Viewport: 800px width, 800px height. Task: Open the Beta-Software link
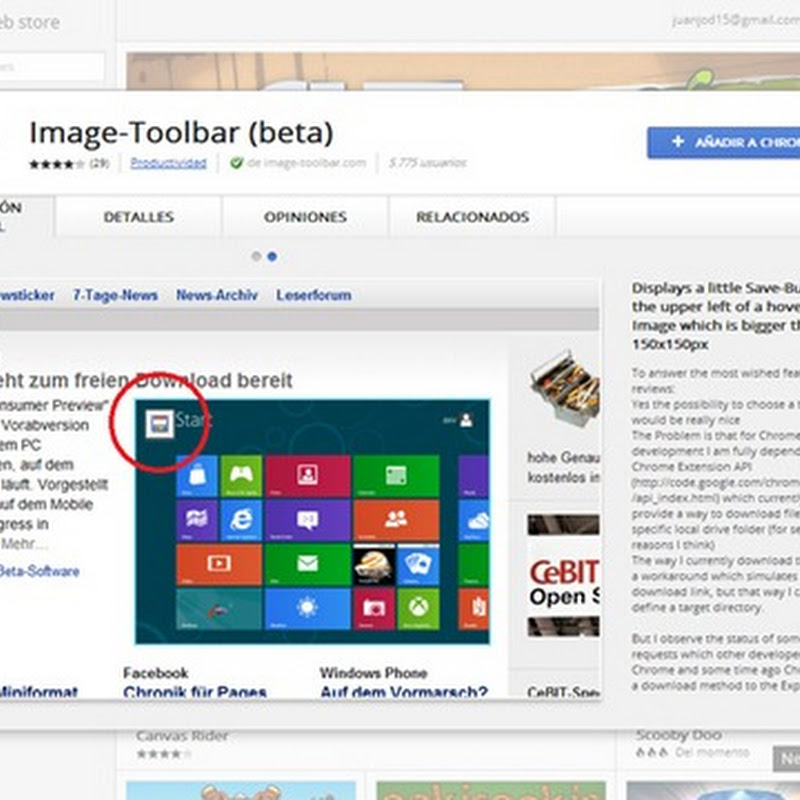point(39,571)
